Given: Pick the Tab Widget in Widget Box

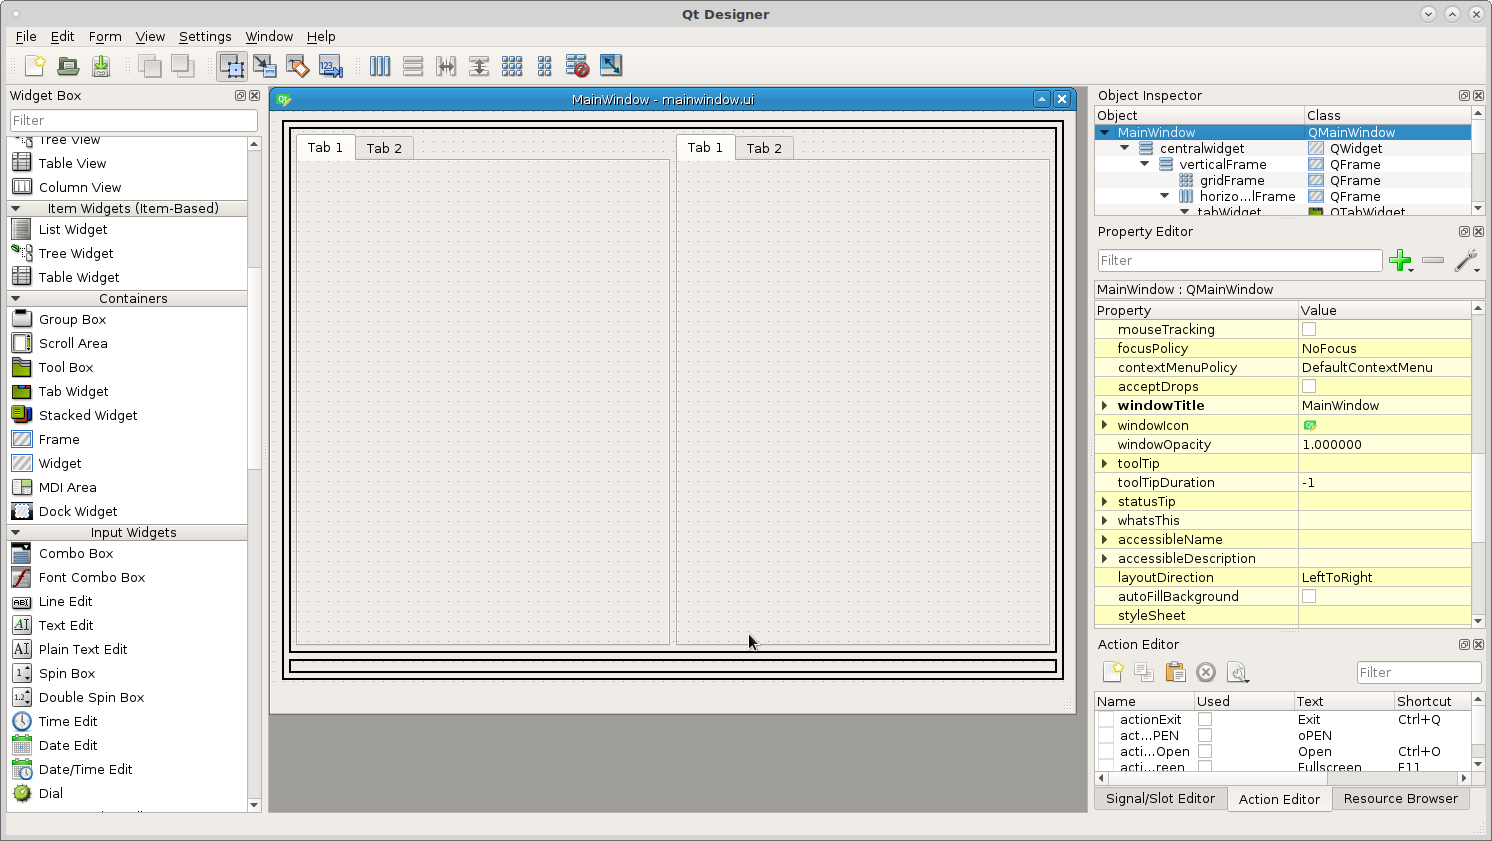Looking at the screenshot, I should pyautogui.click(x=73, y=391).
